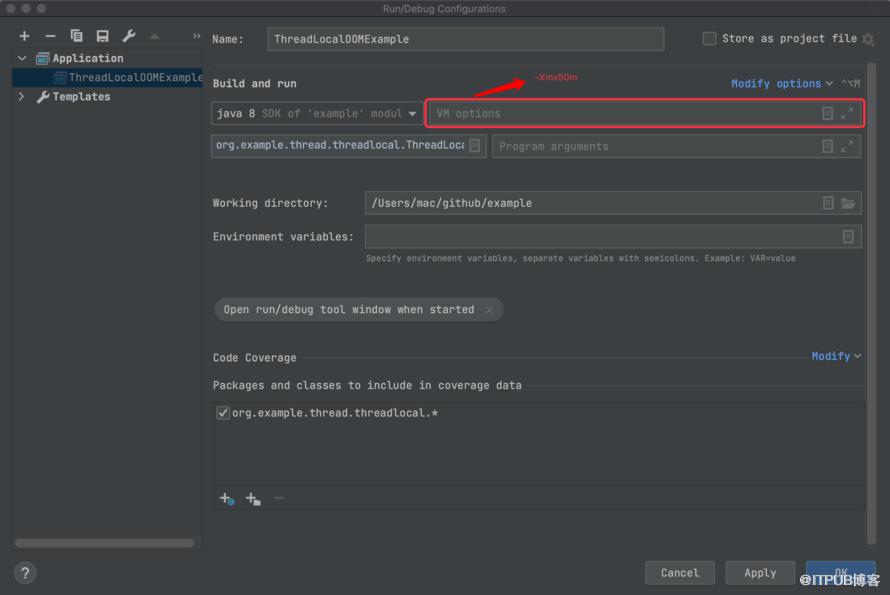890x595 pixels.
Task: Save configuration using the disk icon
Action: click(102, 36)
